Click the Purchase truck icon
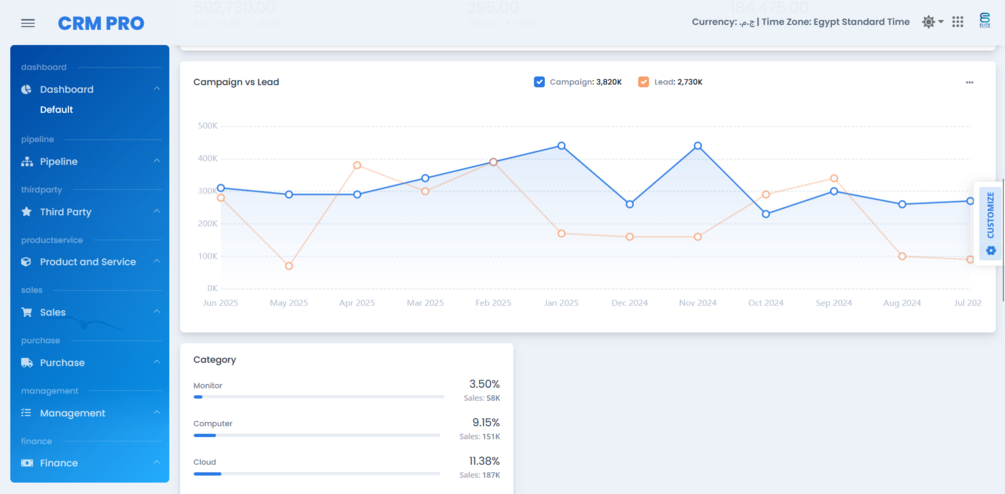 click(x=27, y=363)
